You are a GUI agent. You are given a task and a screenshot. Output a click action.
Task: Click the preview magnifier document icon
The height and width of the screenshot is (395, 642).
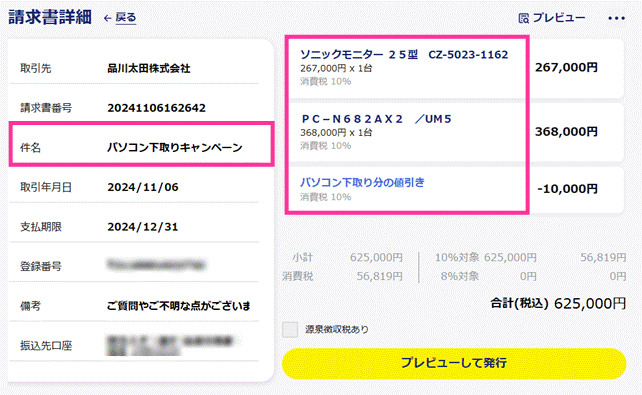click(524, 18)
